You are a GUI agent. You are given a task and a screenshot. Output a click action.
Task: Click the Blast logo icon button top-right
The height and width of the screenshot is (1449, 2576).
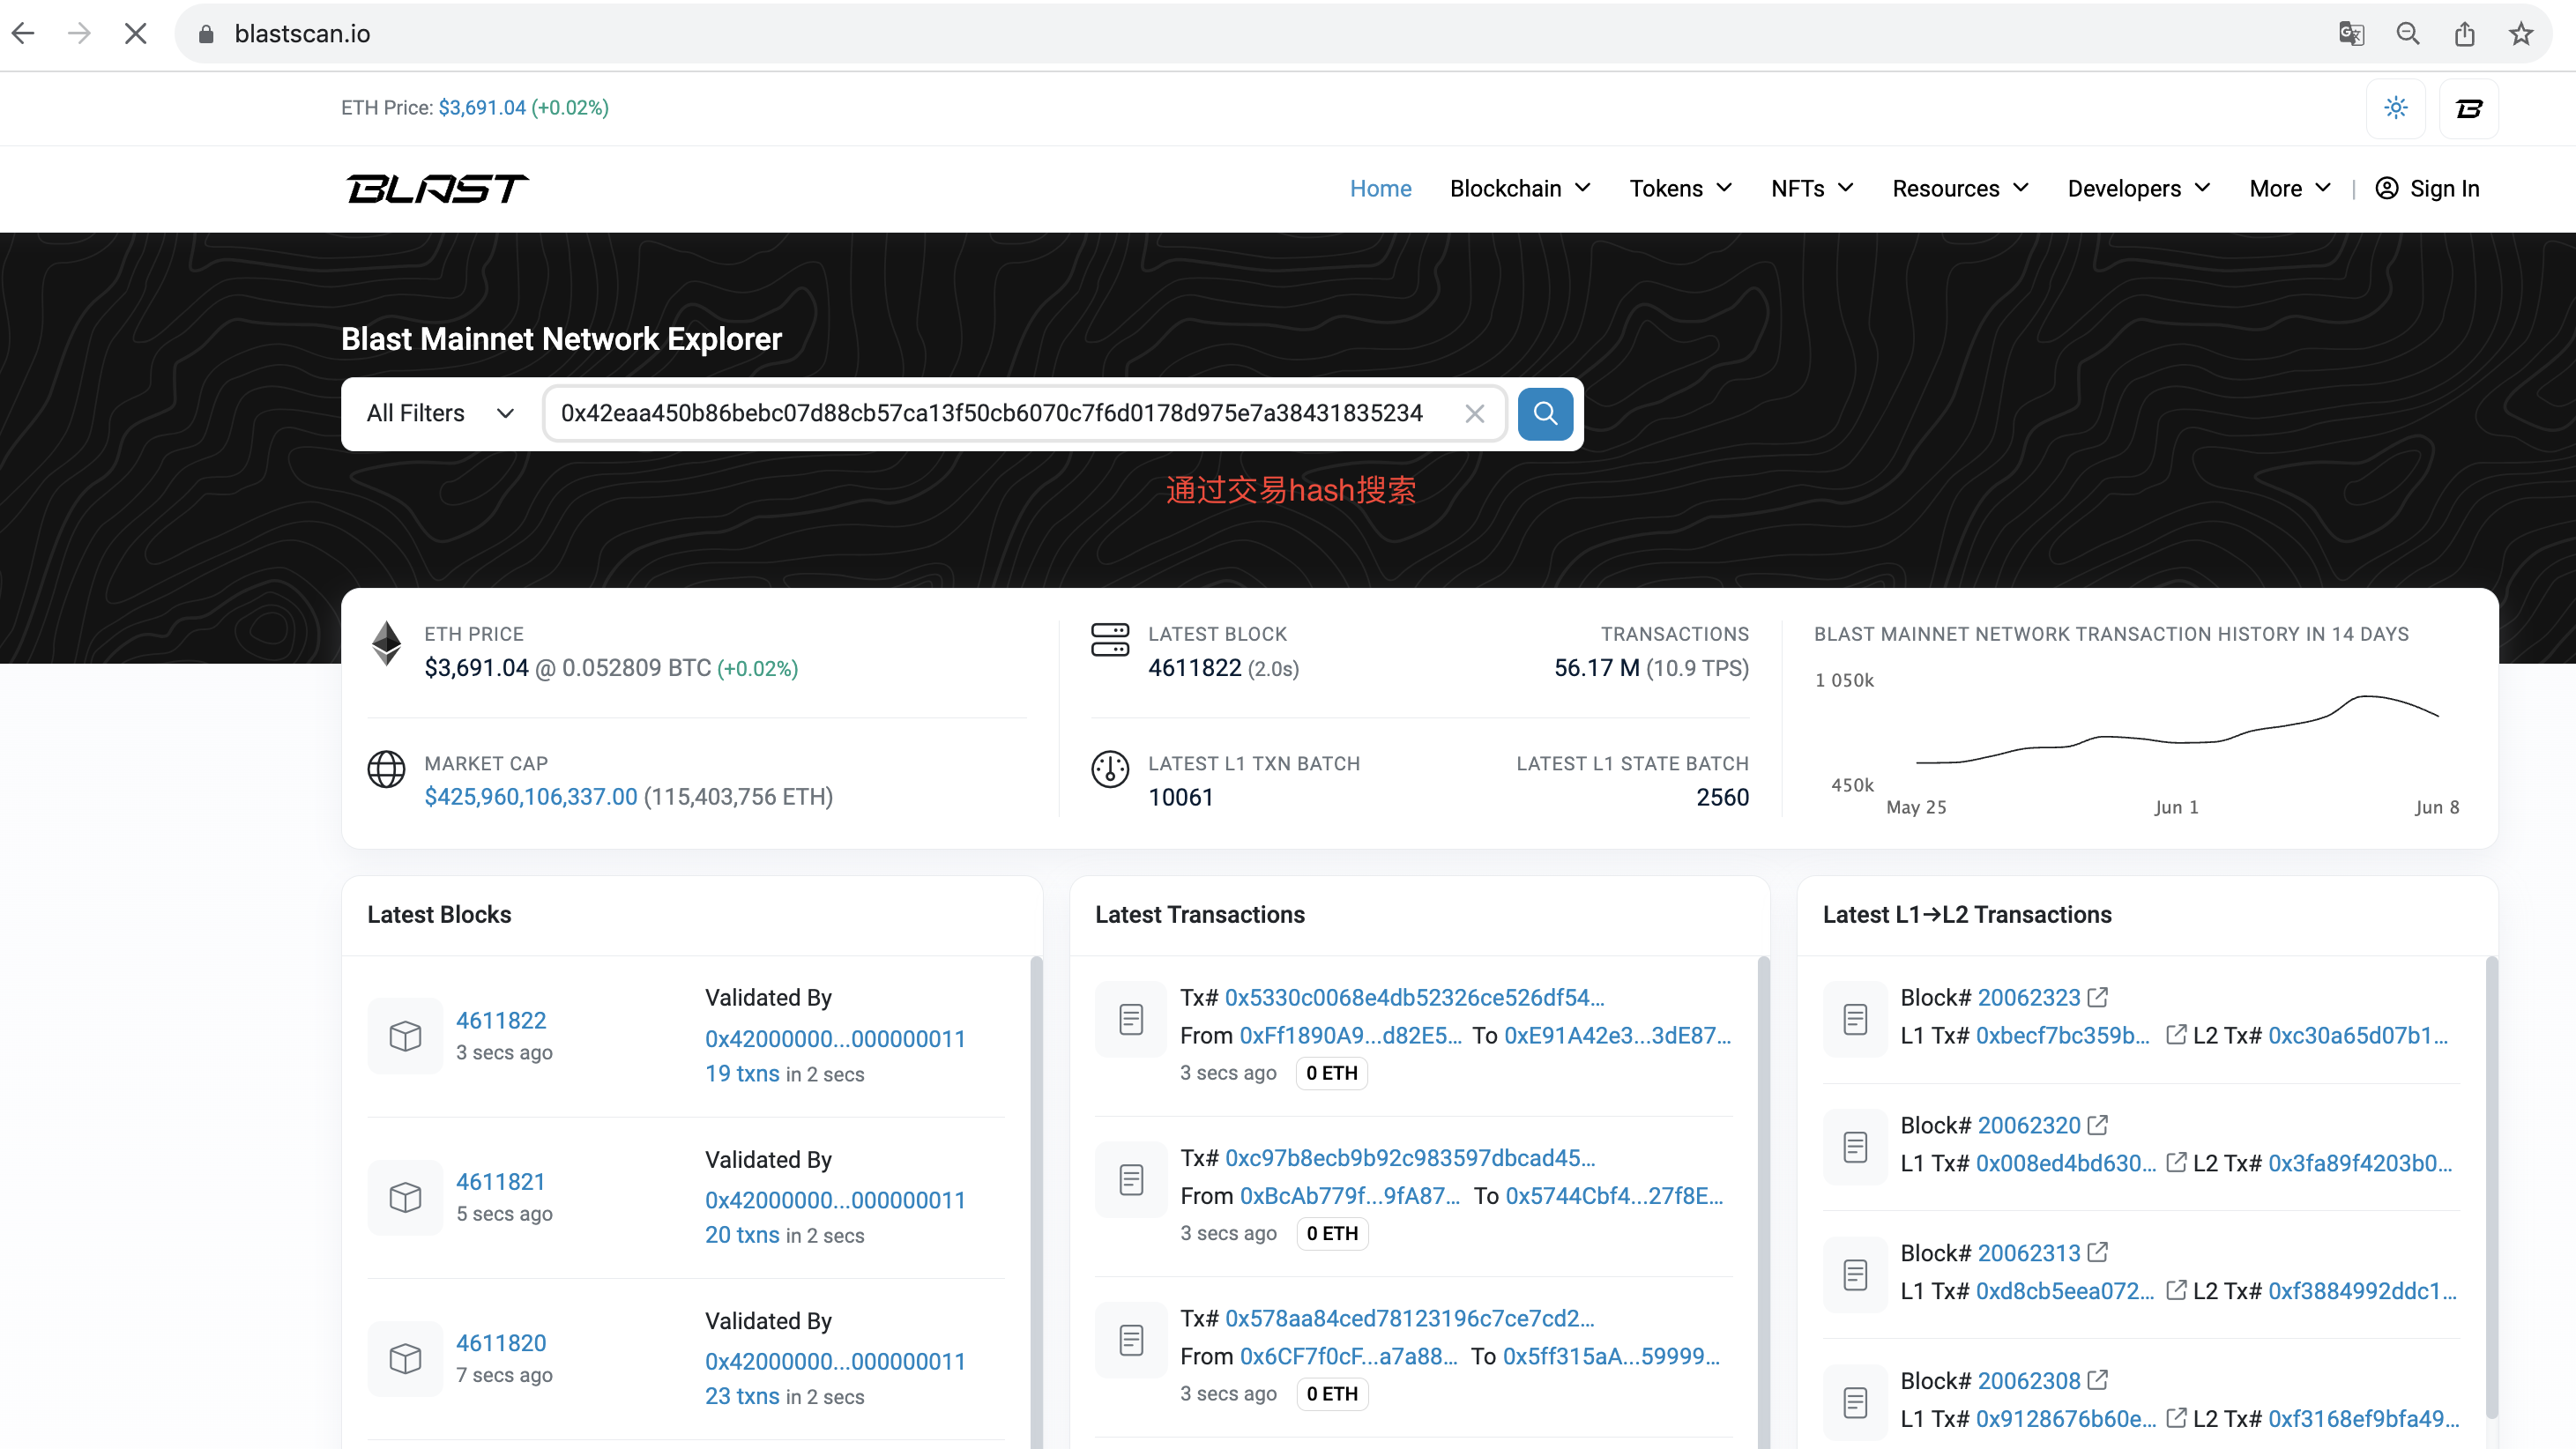(2468, 108)
